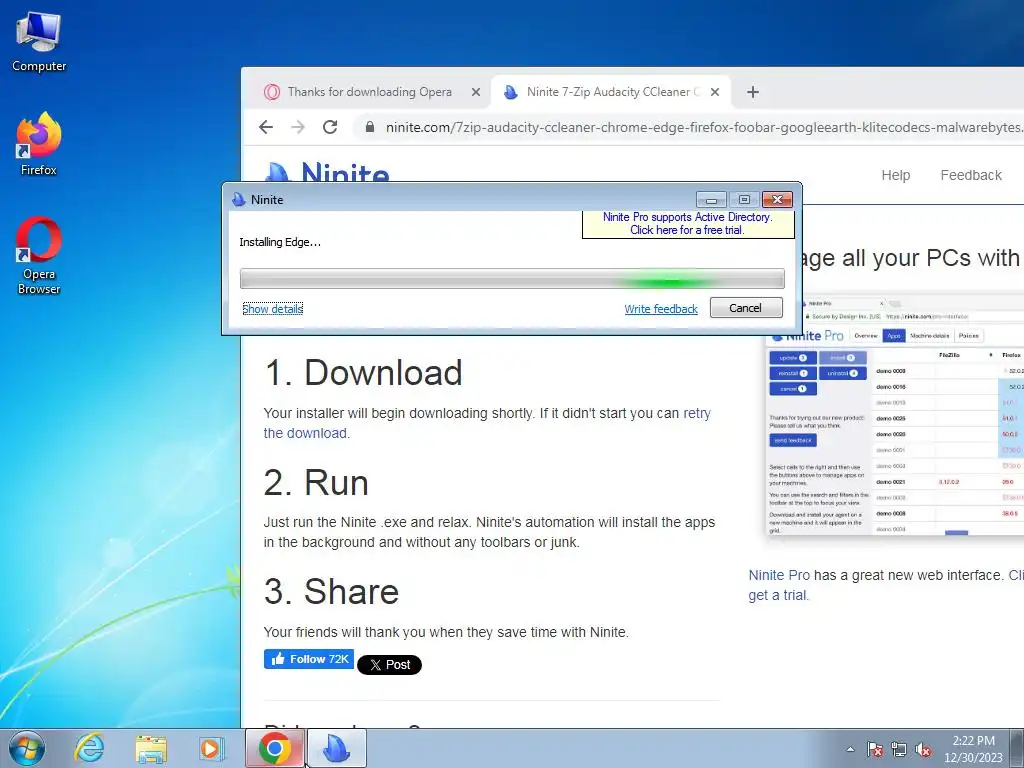The width and height of the screenshot is (1024, 768).
Task: Launch Firefox from the desktop shortcut
Action: [39, 144]
